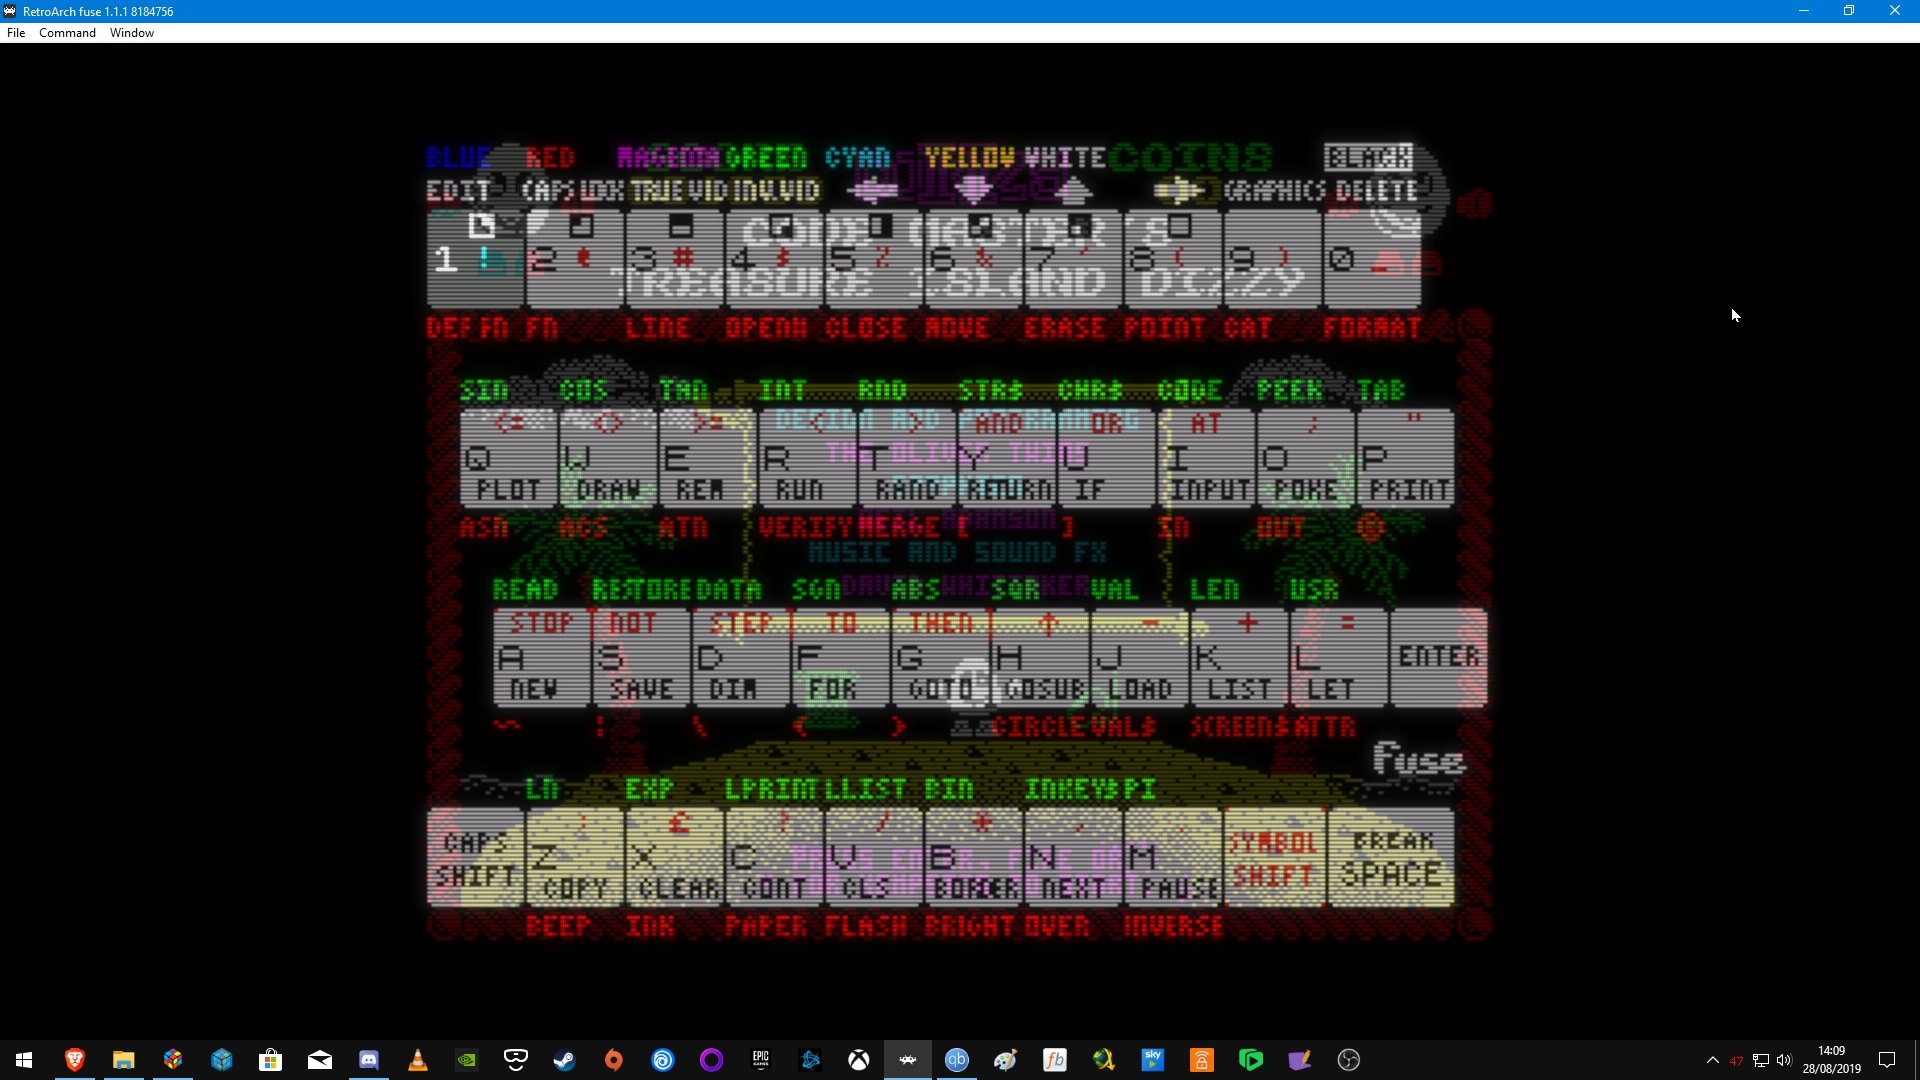
Task: Toggle the CAPS SHIFT key
Action: [x=475, y=858]
